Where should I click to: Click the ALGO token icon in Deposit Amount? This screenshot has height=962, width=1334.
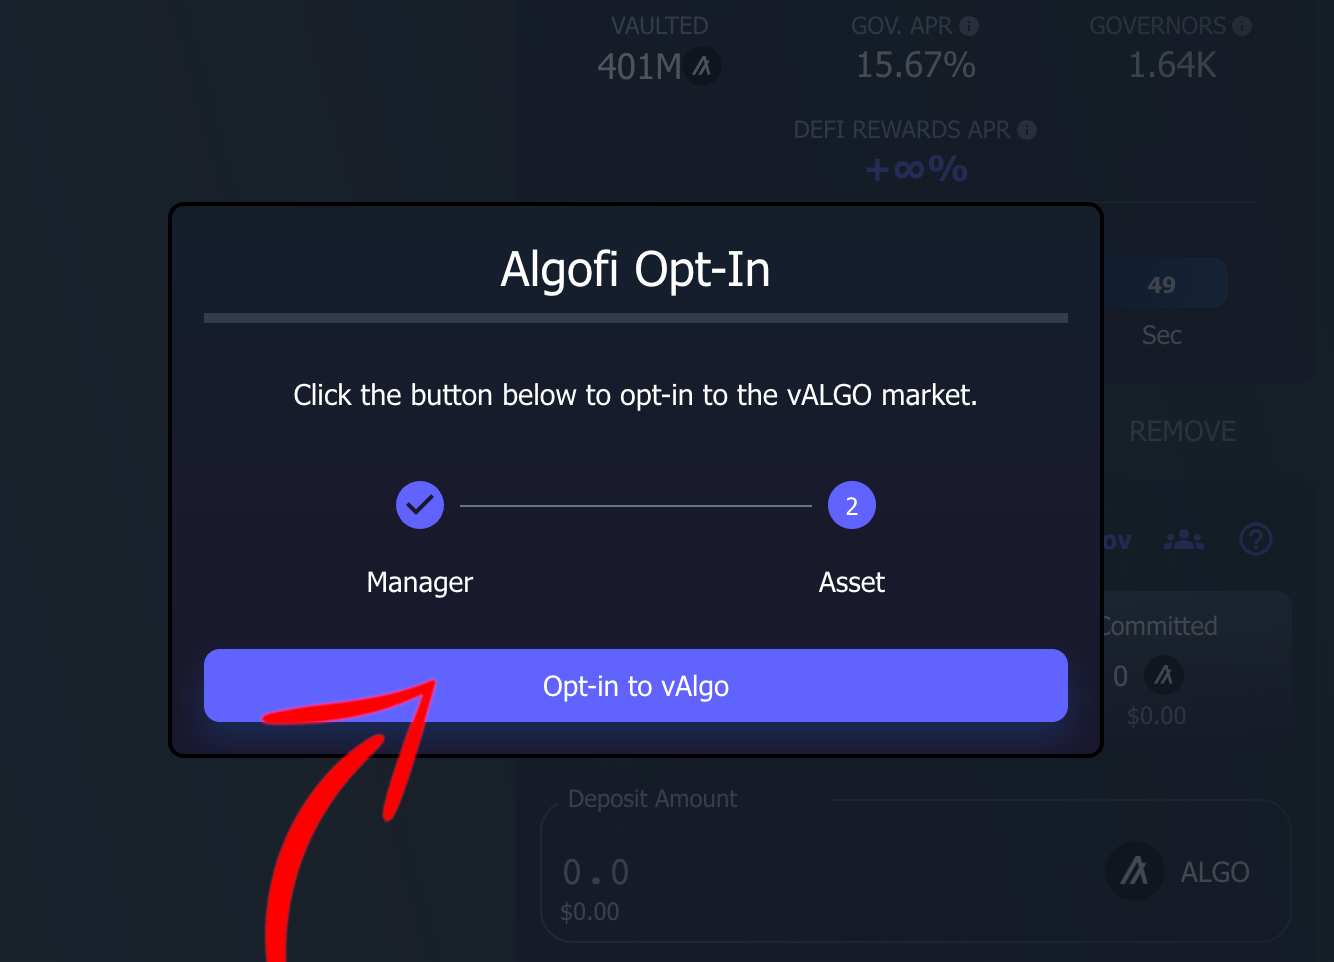pyautogui.click(x=1134, y=871)
